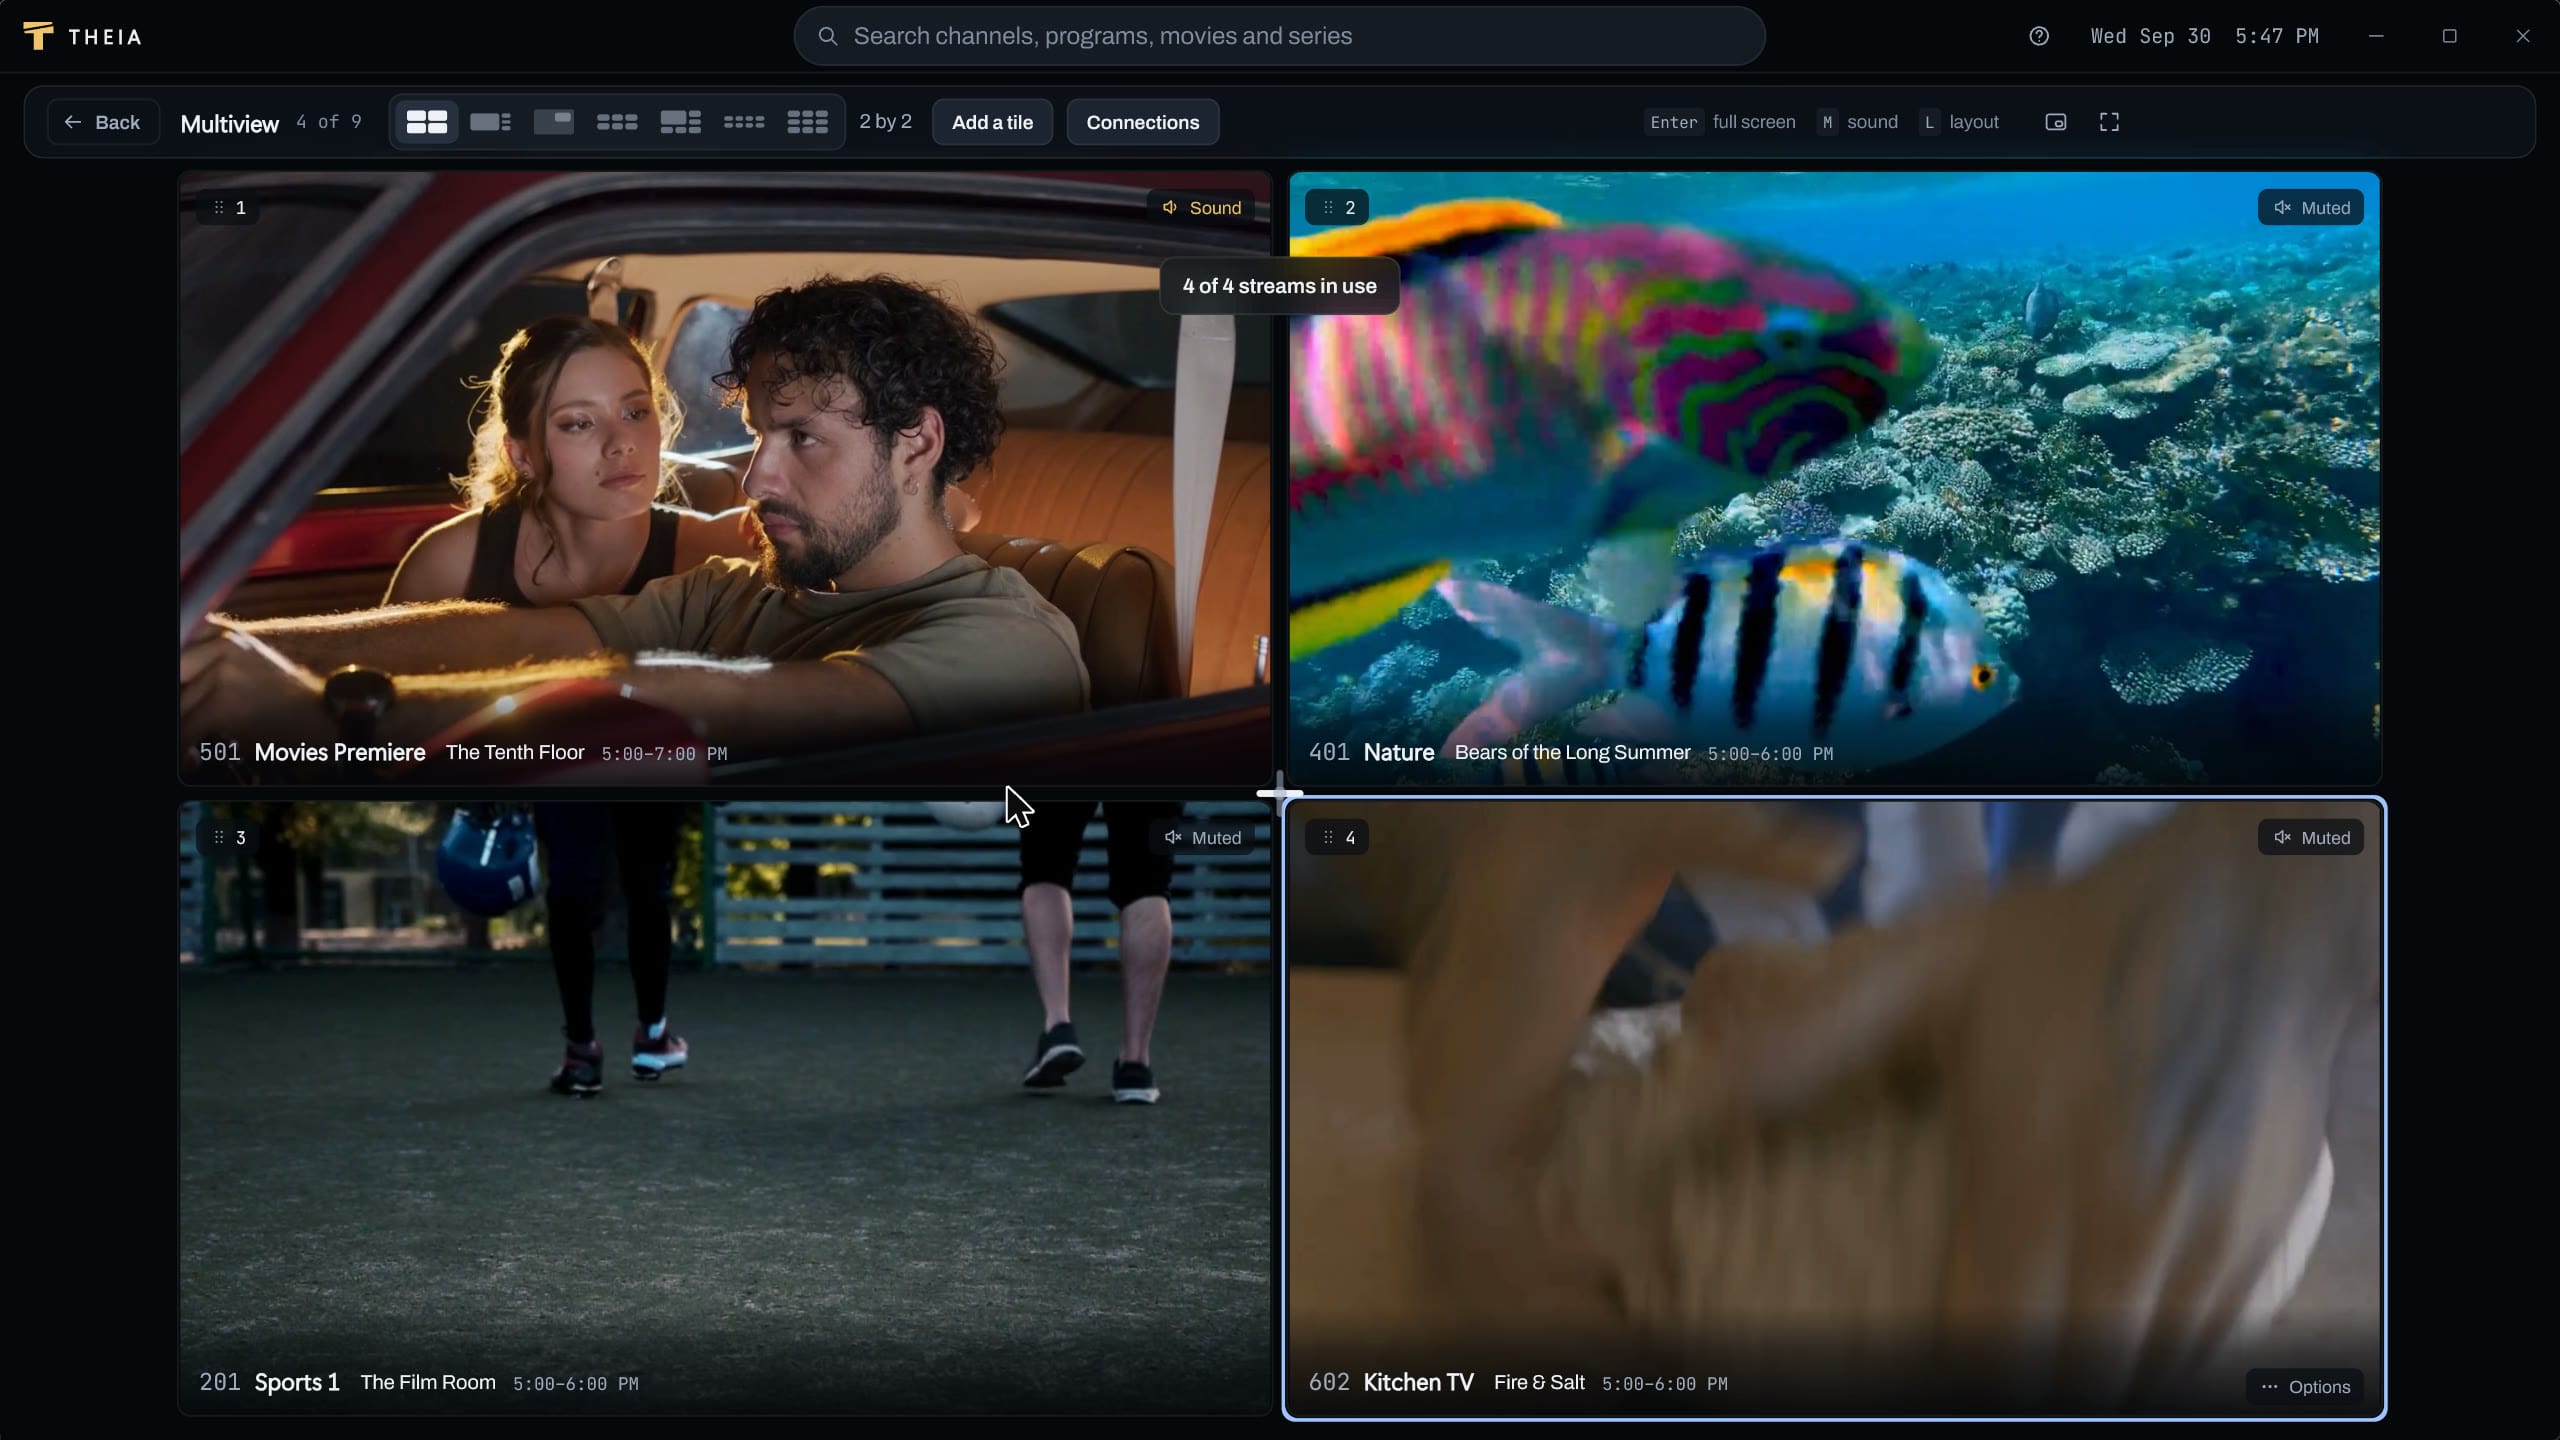Viewport: 2560px width, 1440px height.
Task: Click drag handle of tile 4
Action: (x=1328, y=838)
